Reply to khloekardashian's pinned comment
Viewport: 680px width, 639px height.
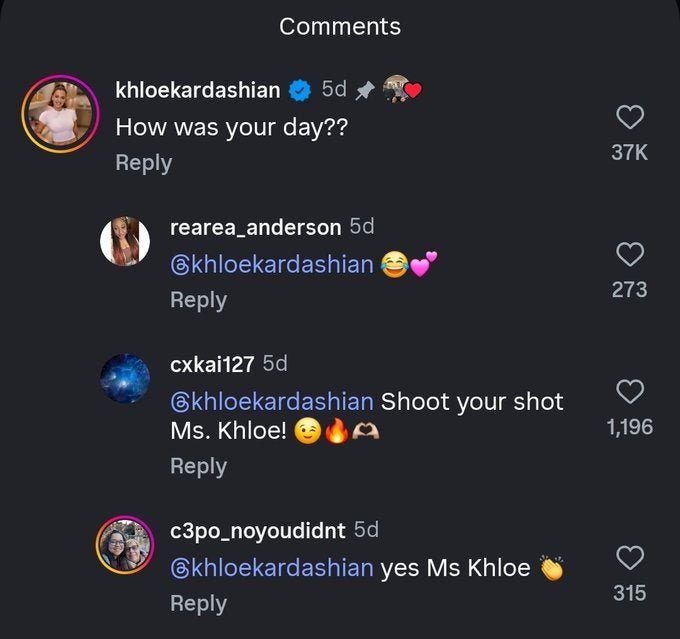[x=143, y=163]
